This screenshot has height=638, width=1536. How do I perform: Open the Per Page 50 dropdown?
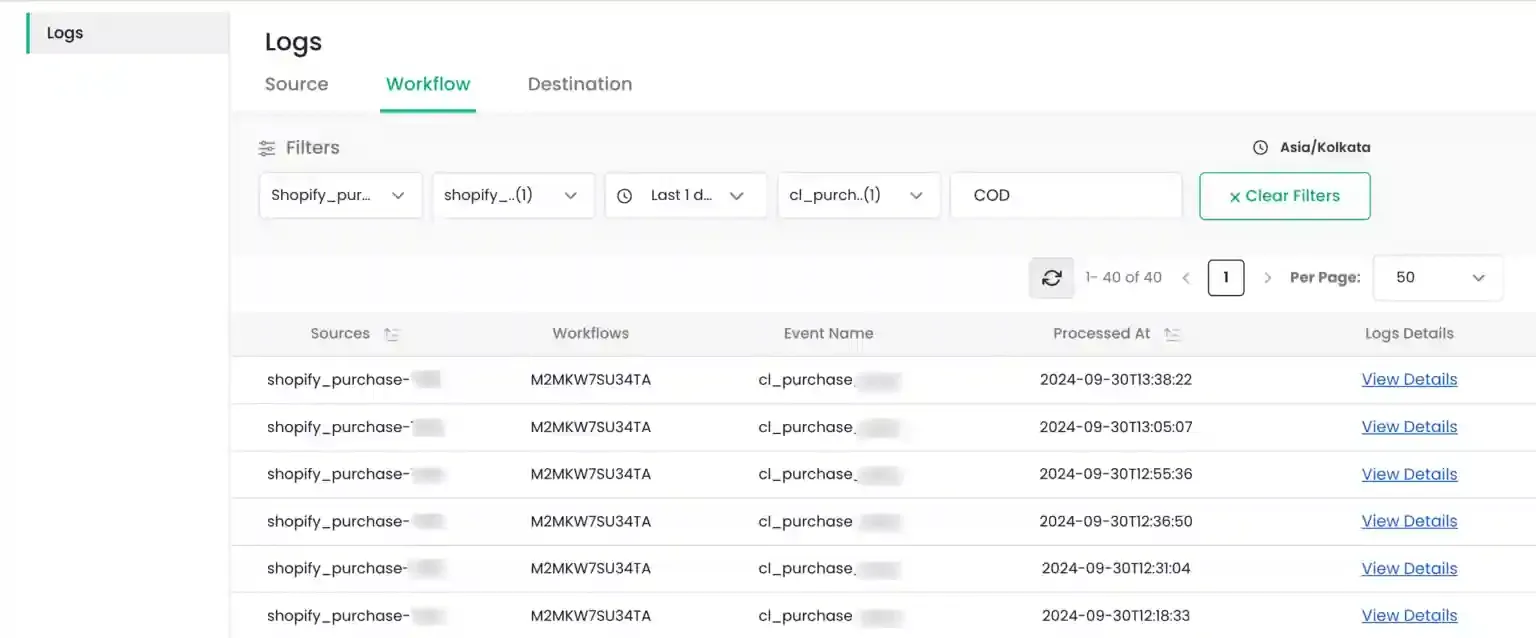click(1438, 278)
